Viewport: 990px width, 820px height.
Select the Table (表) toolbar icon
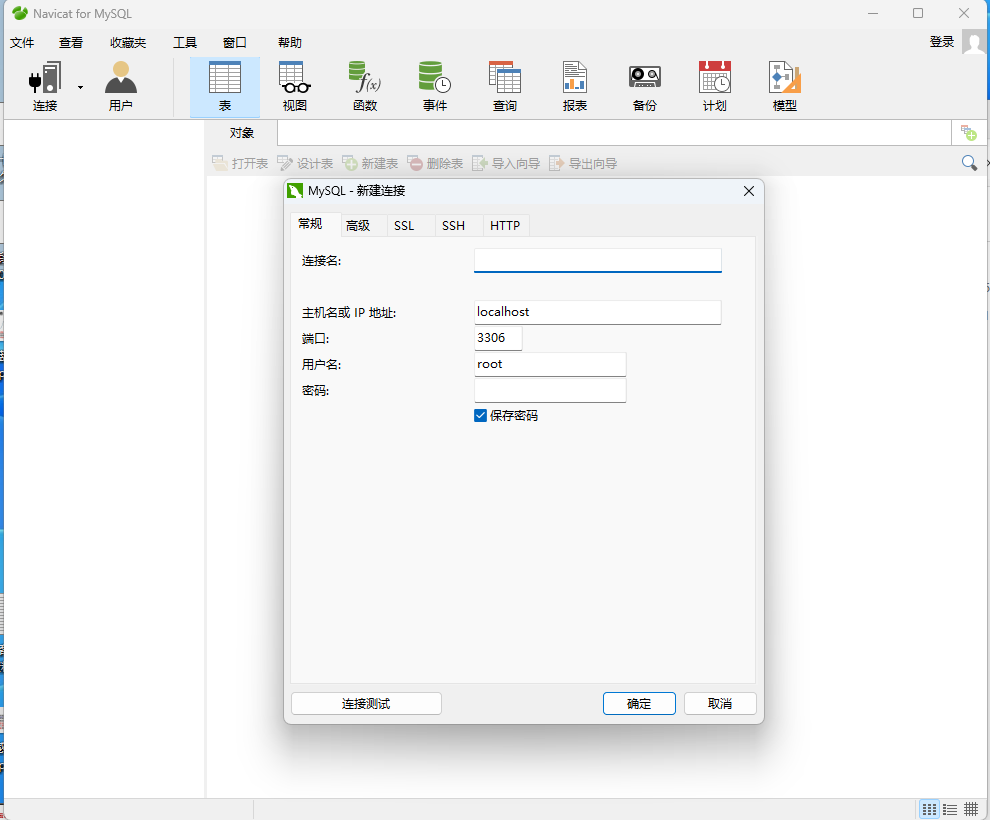point(225,86)
